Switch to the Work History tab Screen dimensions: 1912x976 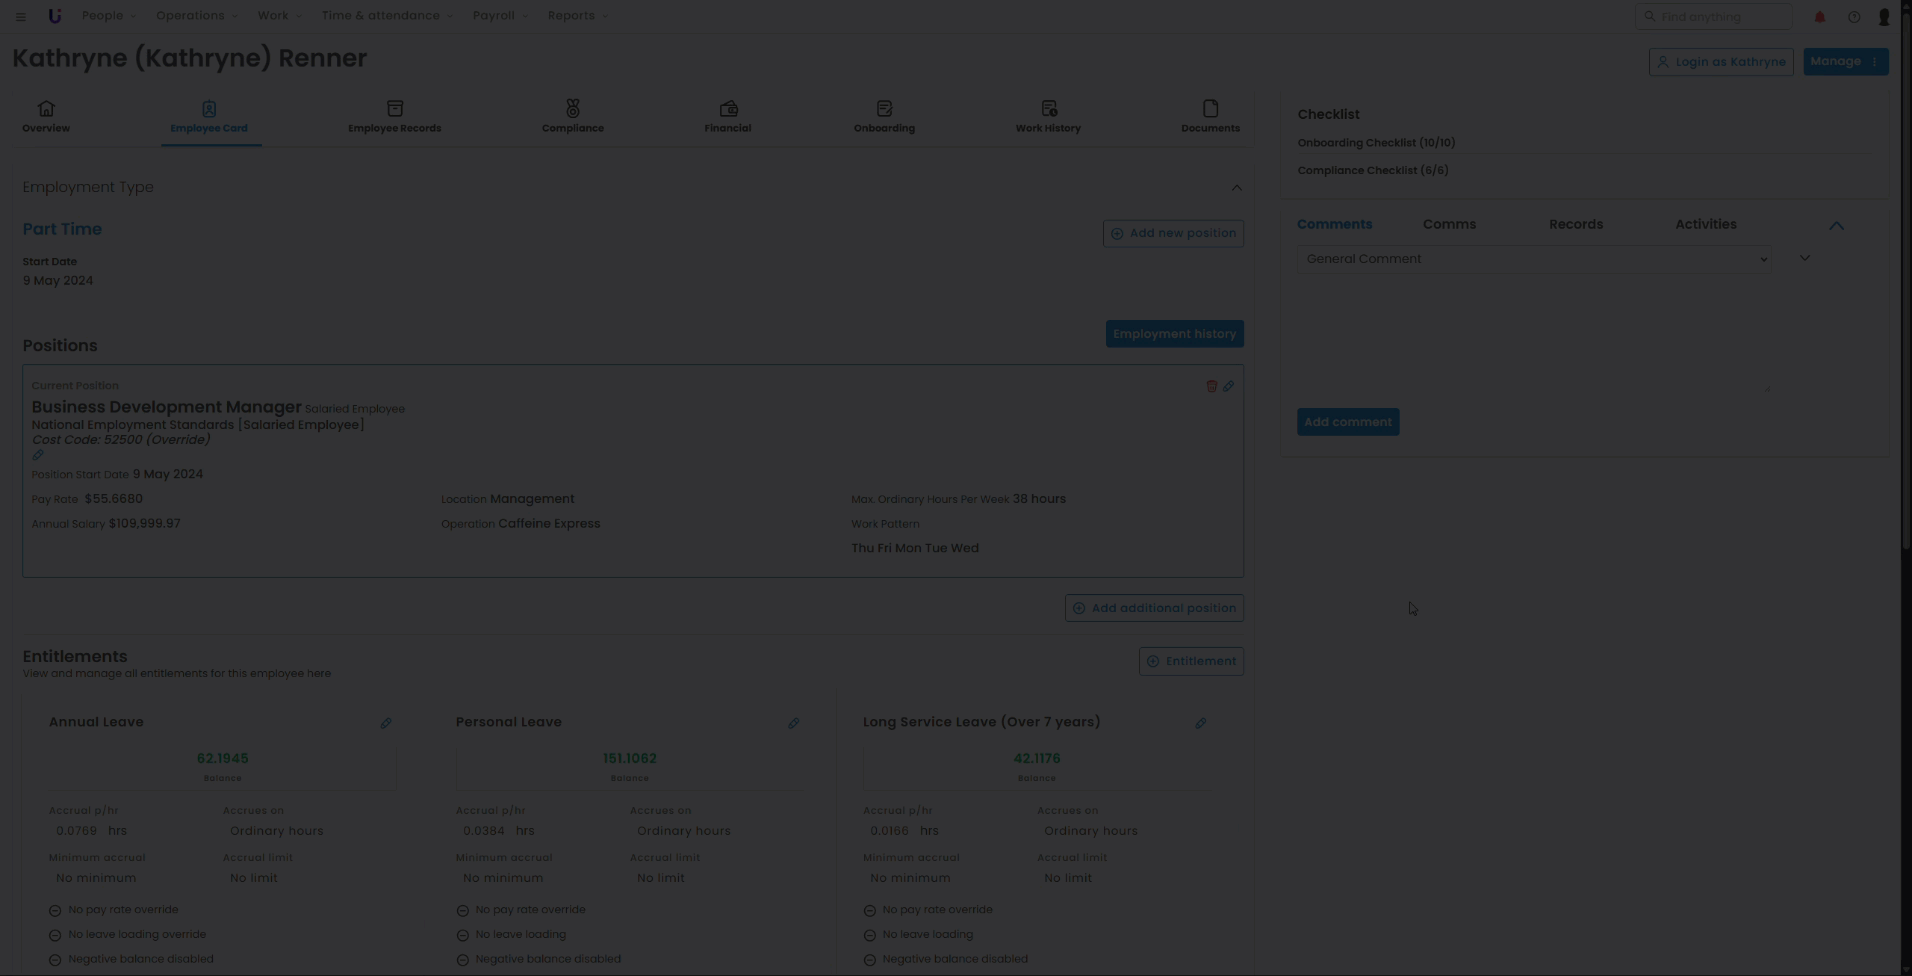[x=1048, y=116]
